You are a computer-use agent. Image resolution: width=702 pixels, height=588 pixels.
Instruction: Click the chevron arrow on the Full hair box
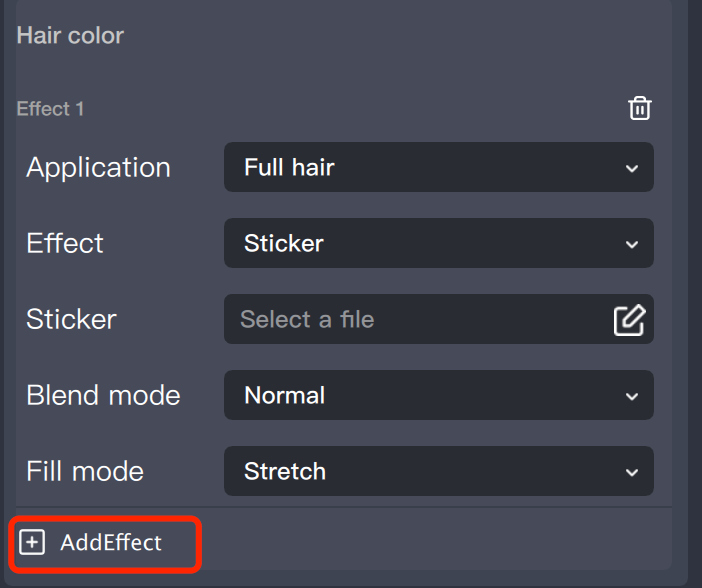631,168
